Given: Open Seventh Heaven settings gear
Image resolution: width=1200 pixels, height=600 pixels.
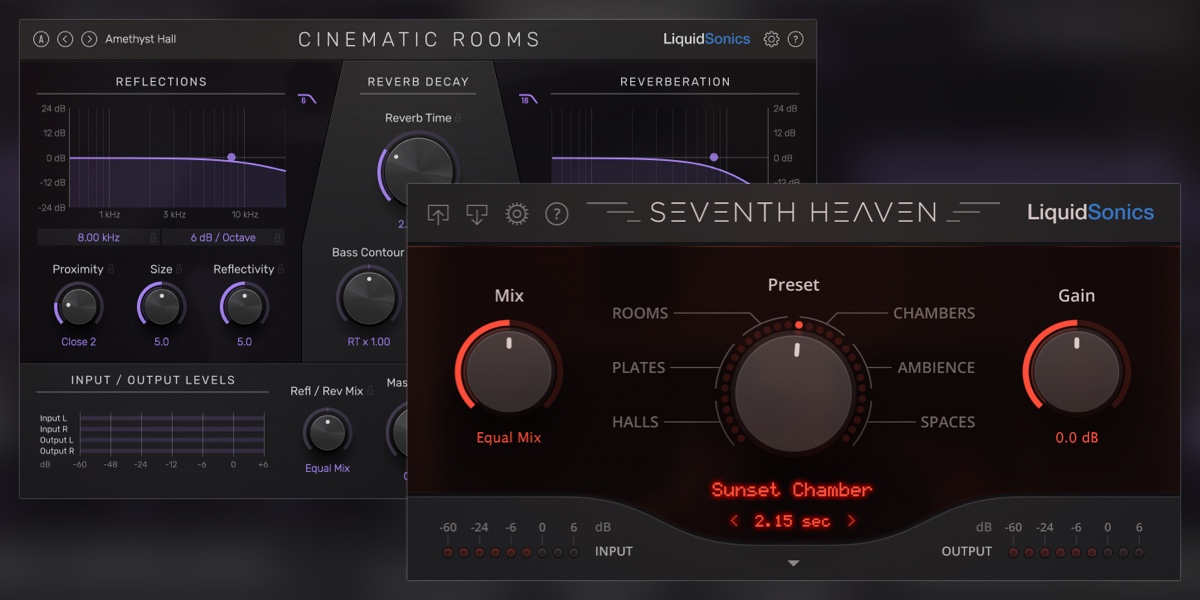Looking at the screenshot, I should 517,214.
